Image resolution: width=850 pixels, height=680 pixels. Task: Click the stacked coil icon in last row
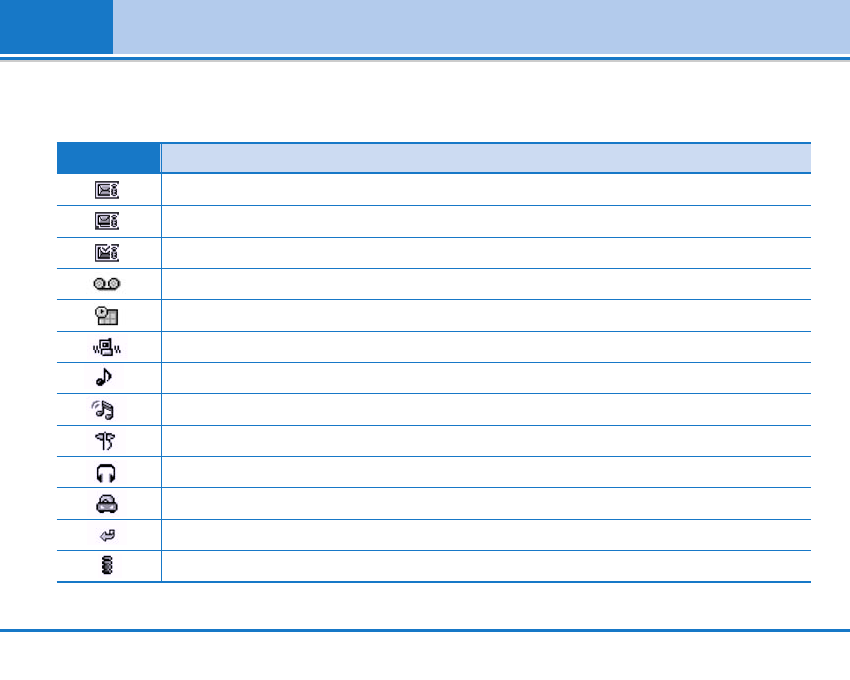108,567
